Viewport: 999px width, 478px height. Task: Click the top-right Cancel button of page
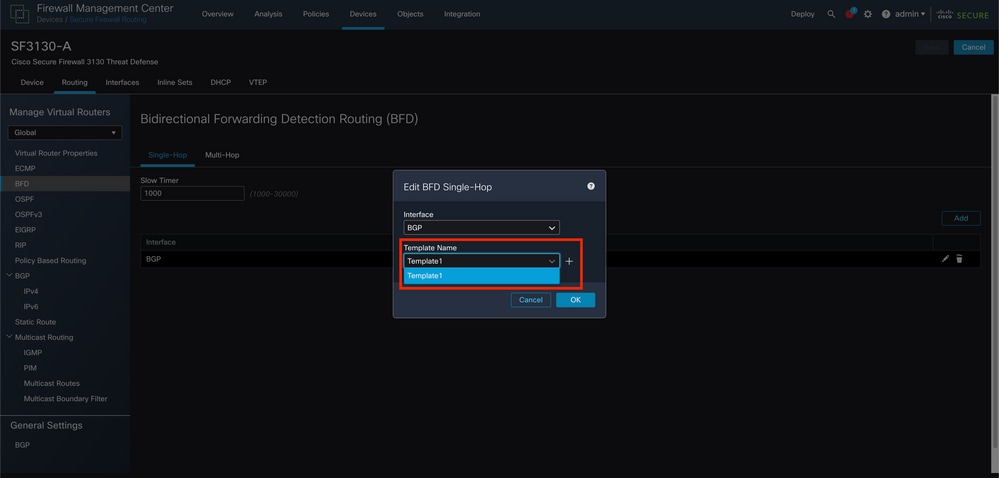pyautogui.click(x=973, y=47)
